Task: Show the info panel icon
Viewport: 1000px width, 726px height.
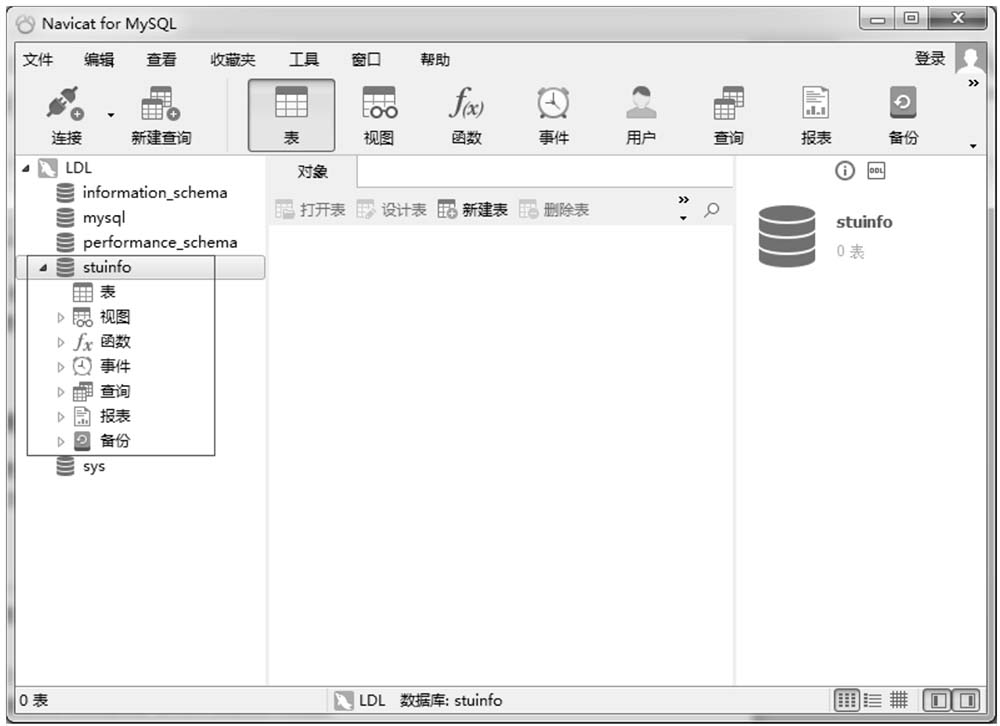Action: coord(844,171)
